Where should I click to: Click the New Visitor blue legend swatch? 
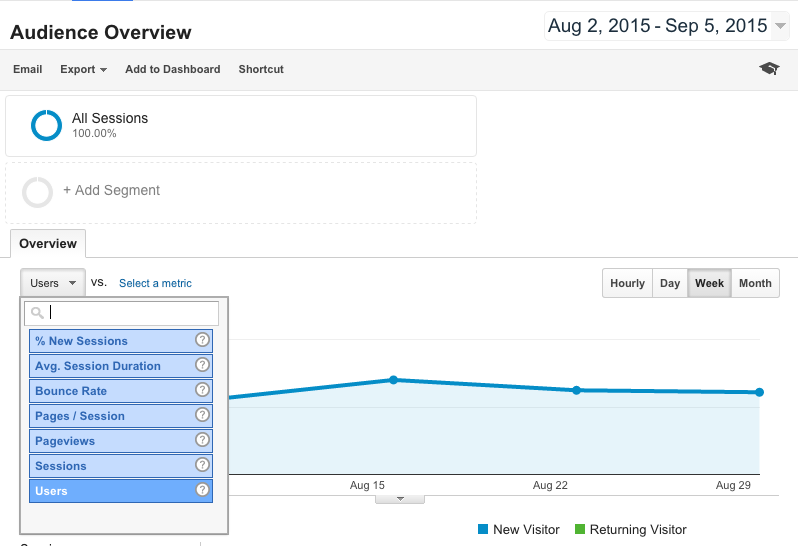coord(483,529)
